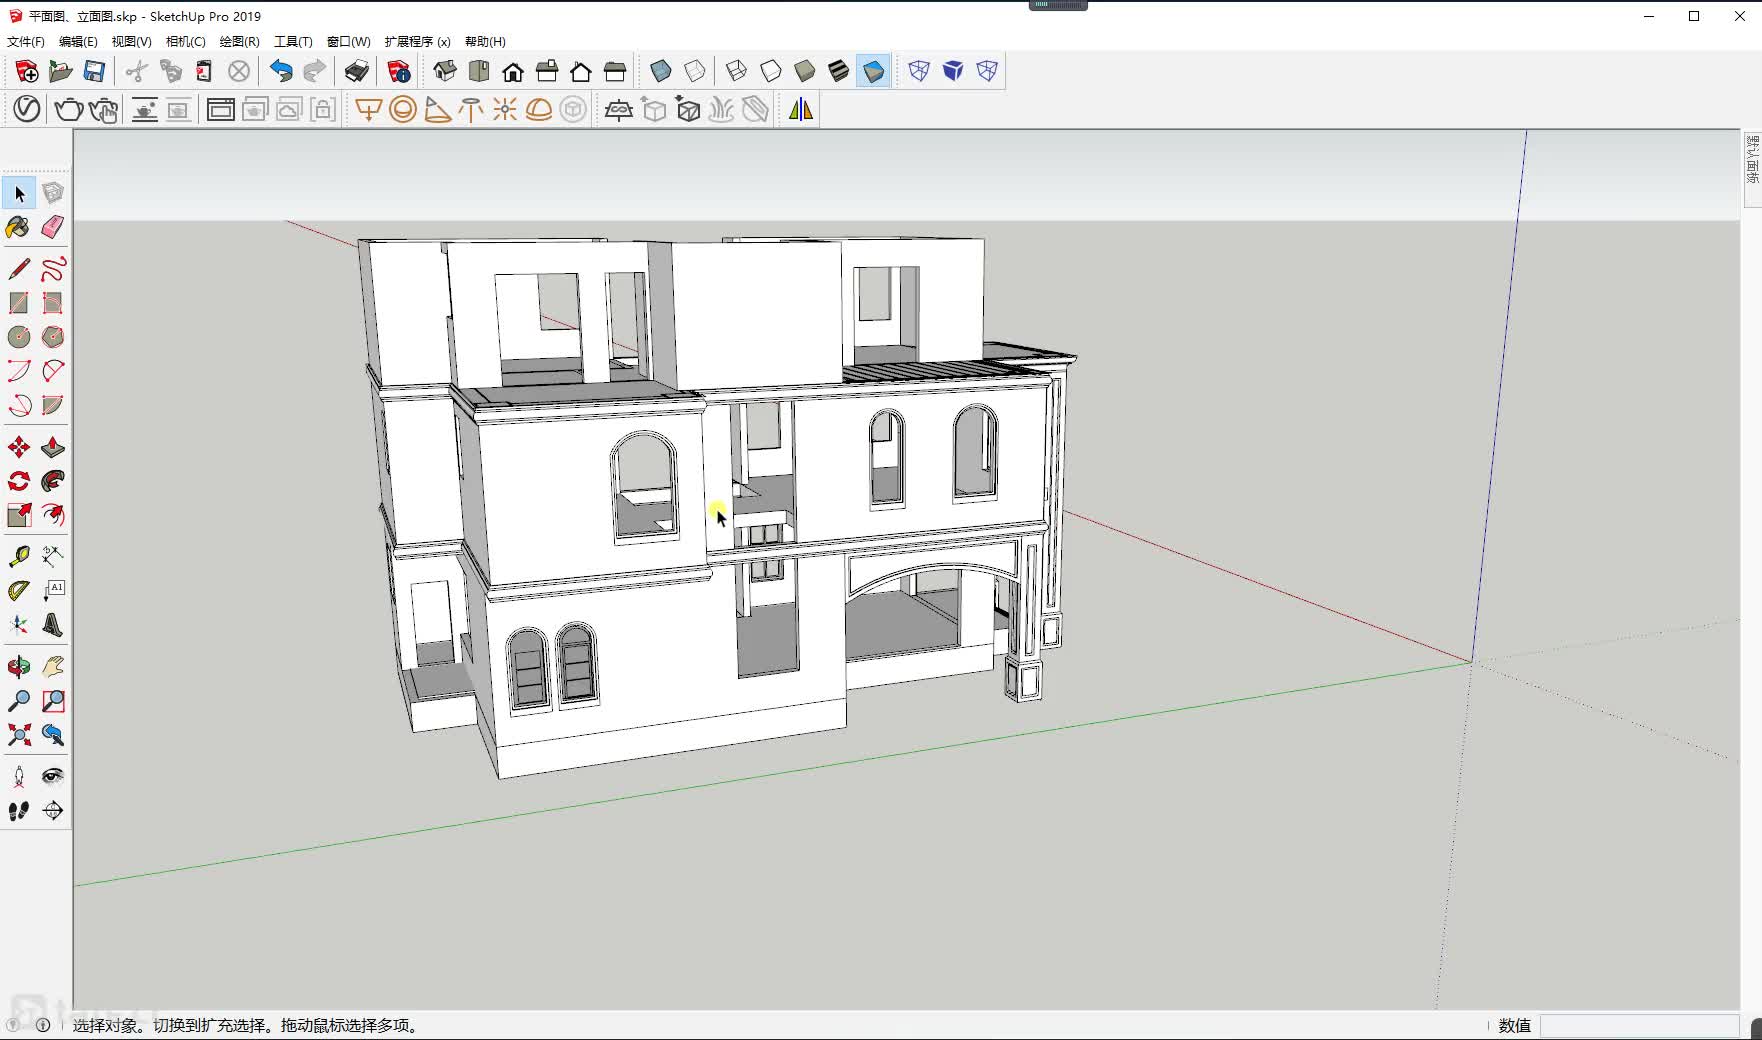Switch to Iso view

point(445,71)
